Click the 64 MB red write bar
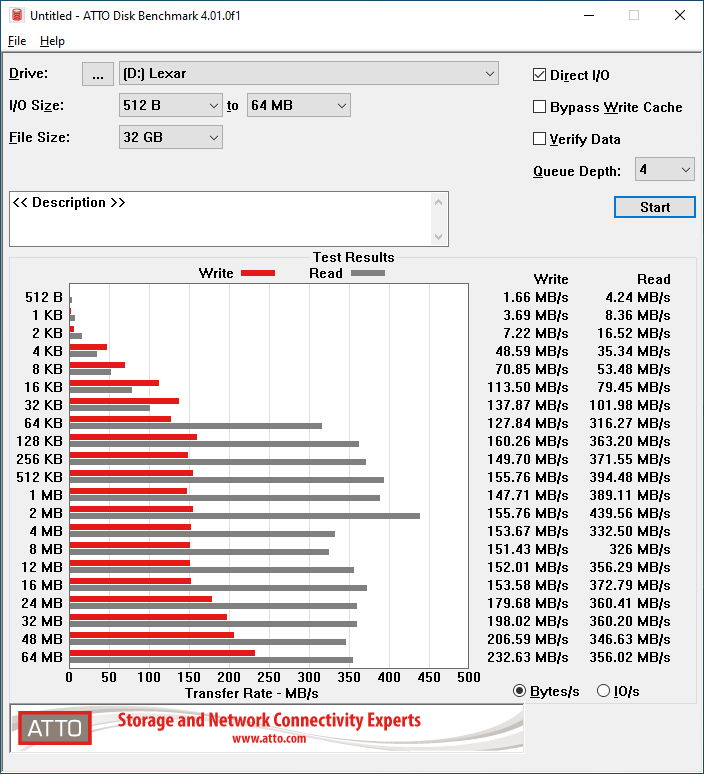Viewport: 704px width, 774px height. tap(162, 653)
